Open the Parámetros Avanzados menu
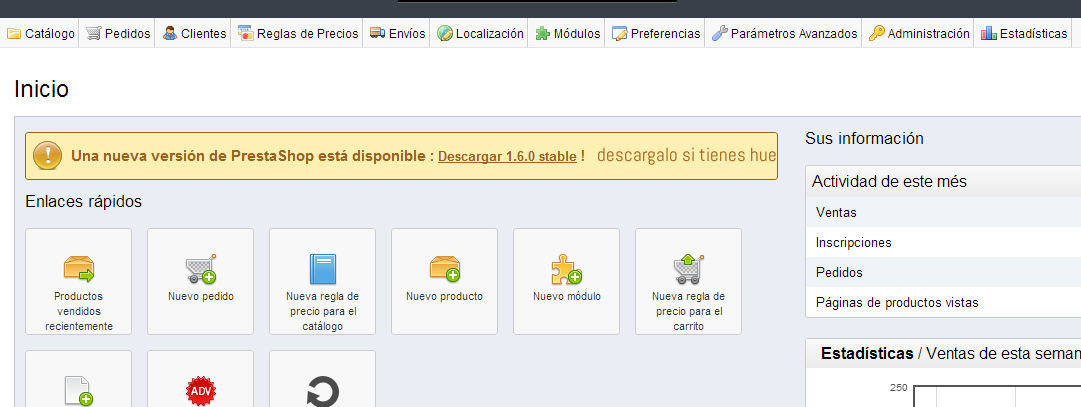This screenshot has width=1081, height=407. click(x=783, y=33)
